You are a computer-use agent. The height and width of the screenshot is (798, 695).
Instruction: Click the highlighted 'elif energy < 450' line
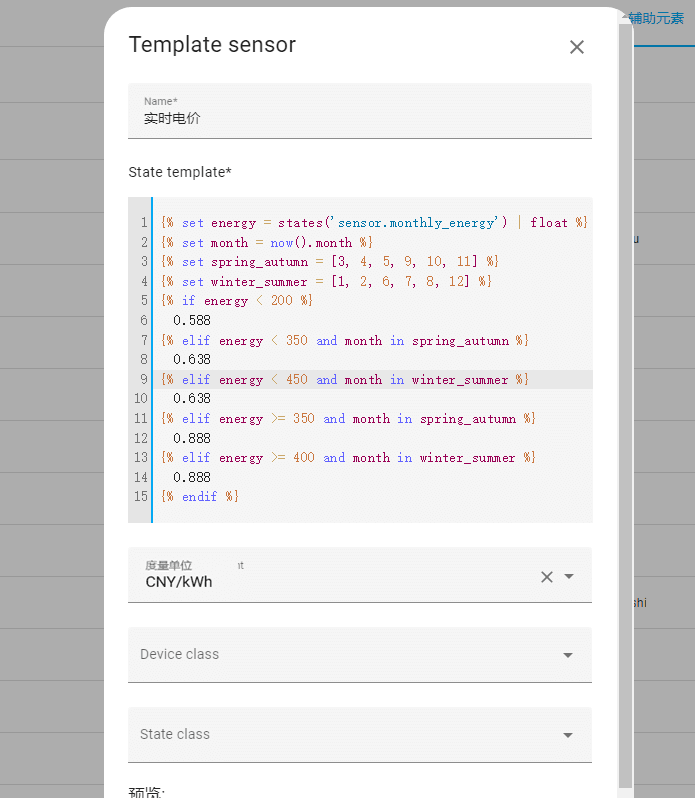(344, 380)
